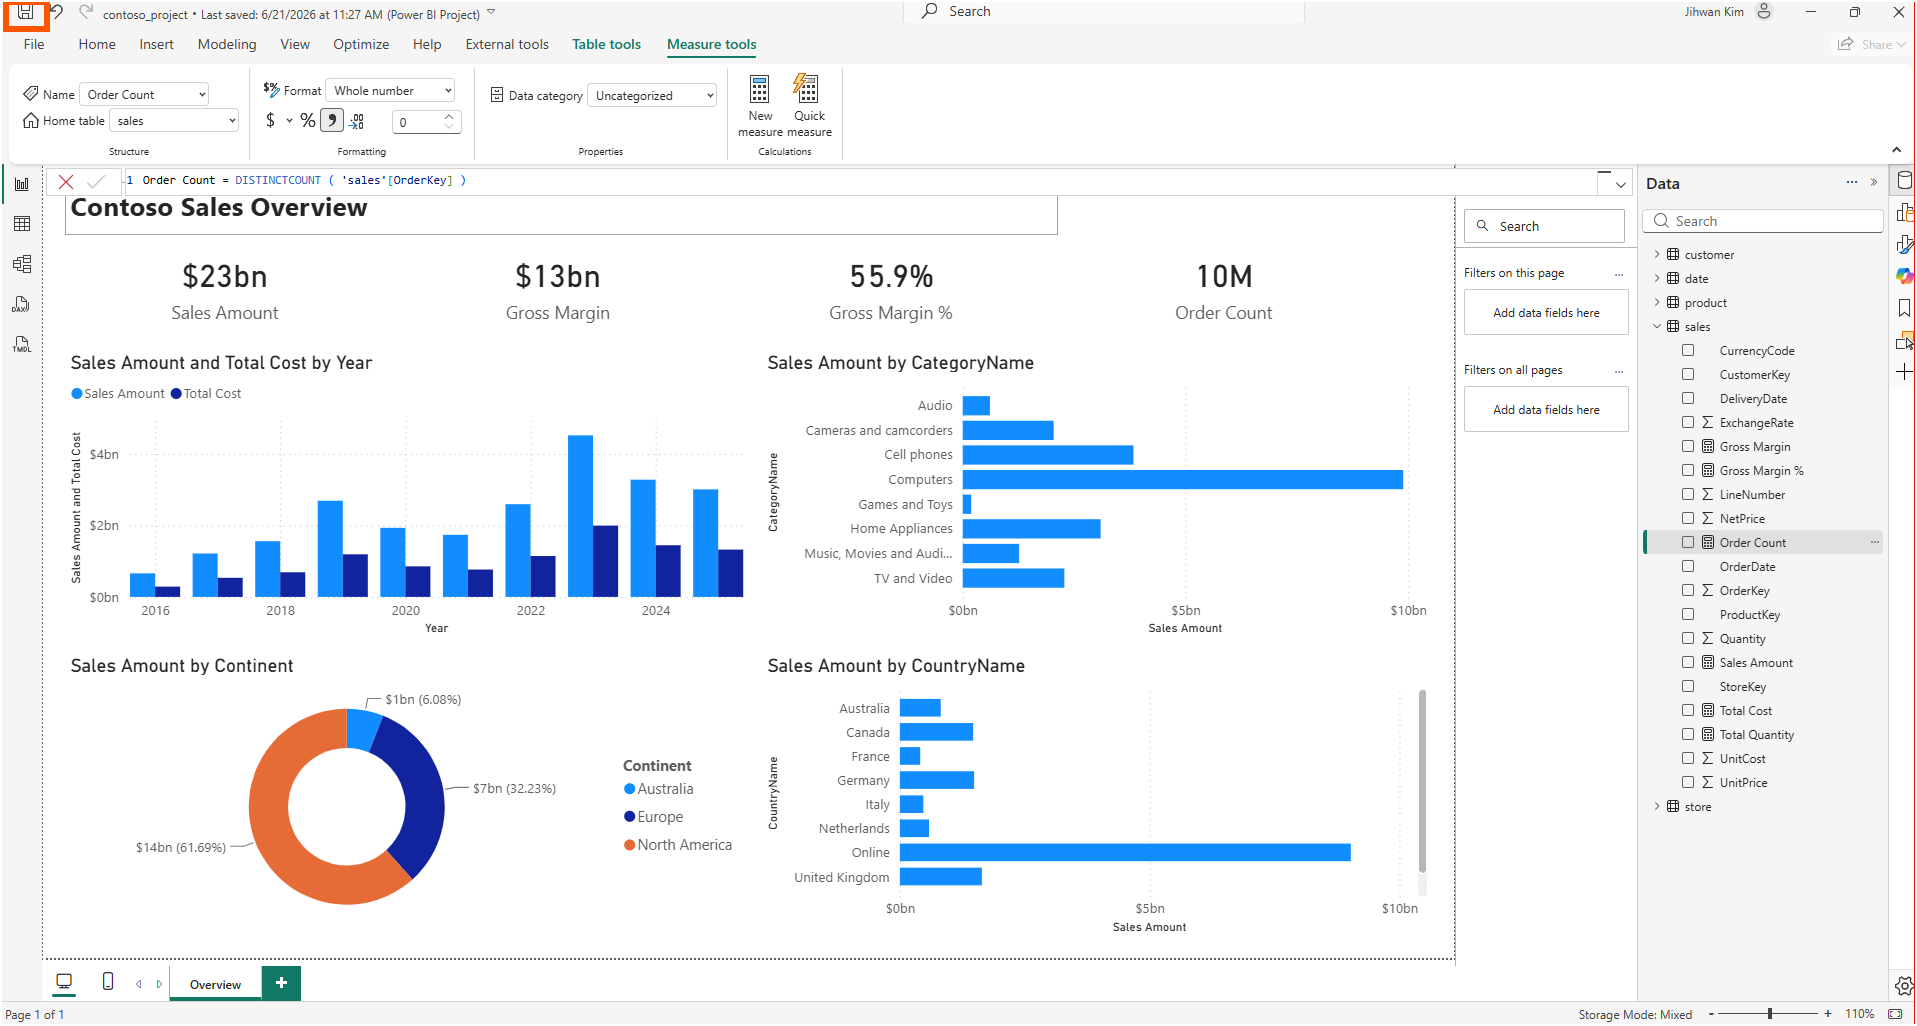Apply currency format dollar icon
The width and height of the screenshot is (1917, 1026).
[x=271, y=121]
